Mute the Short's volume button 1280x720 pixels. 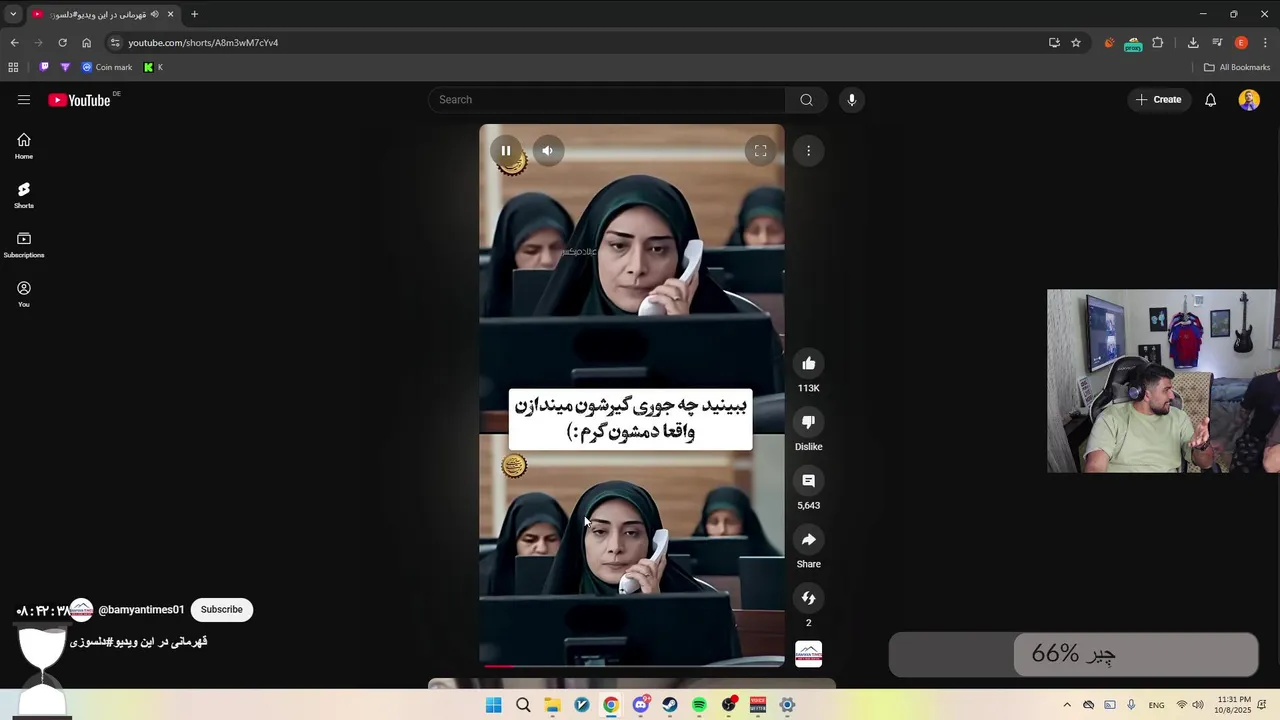(x=547, y=151)
